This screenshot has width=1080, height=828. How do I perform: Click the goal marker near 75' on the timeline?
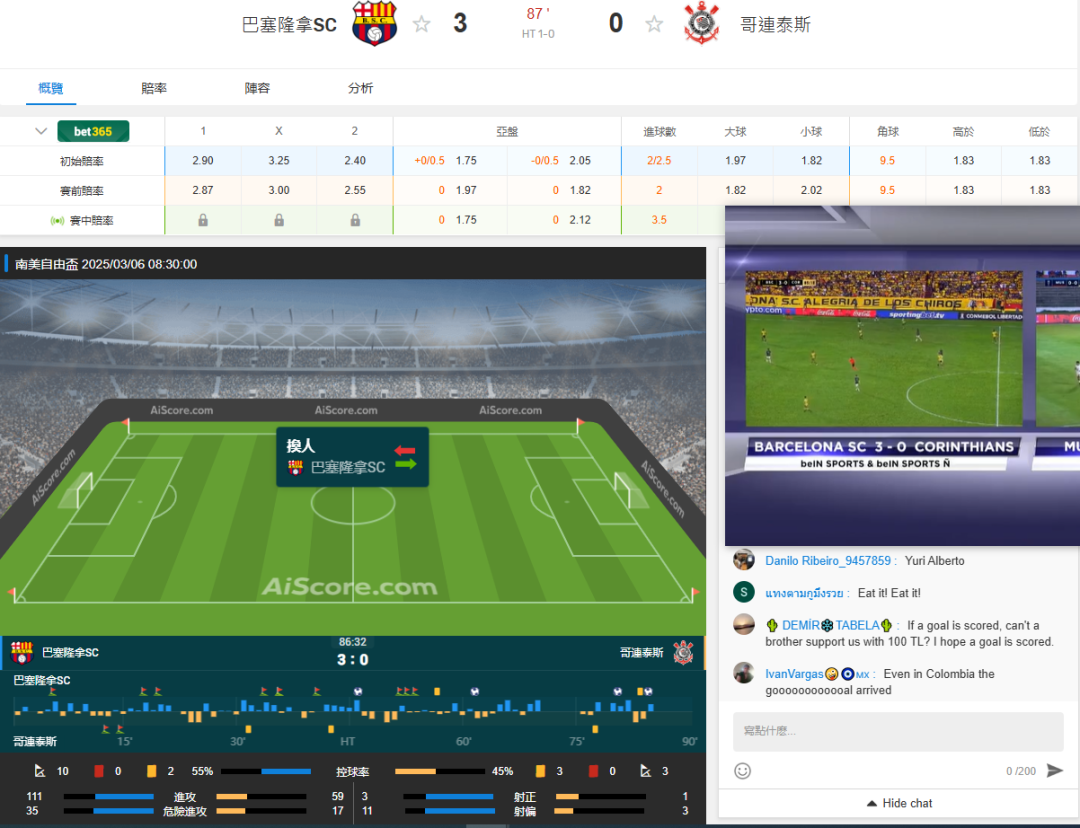coord(617,691)
